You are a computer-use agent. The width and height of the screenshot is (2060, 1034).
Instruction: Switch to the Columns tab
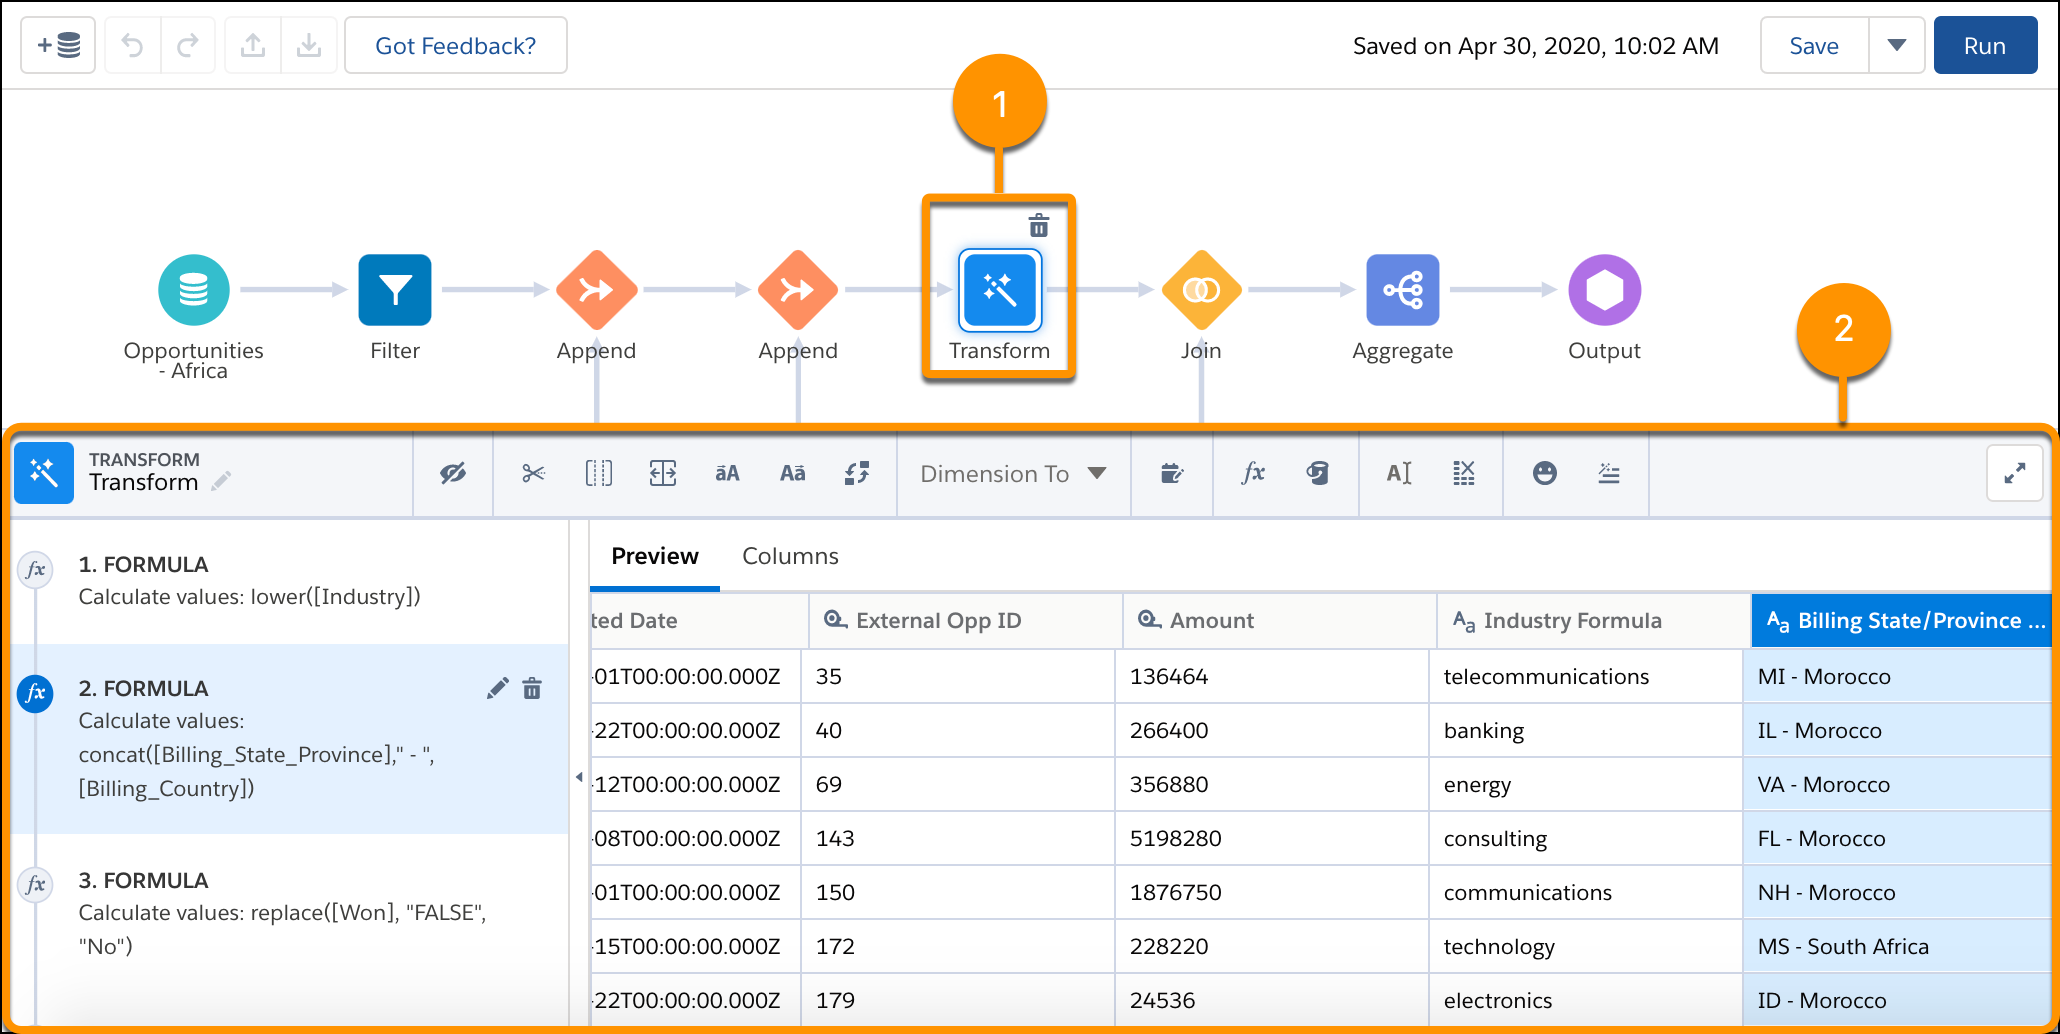[x=790, y=556]
